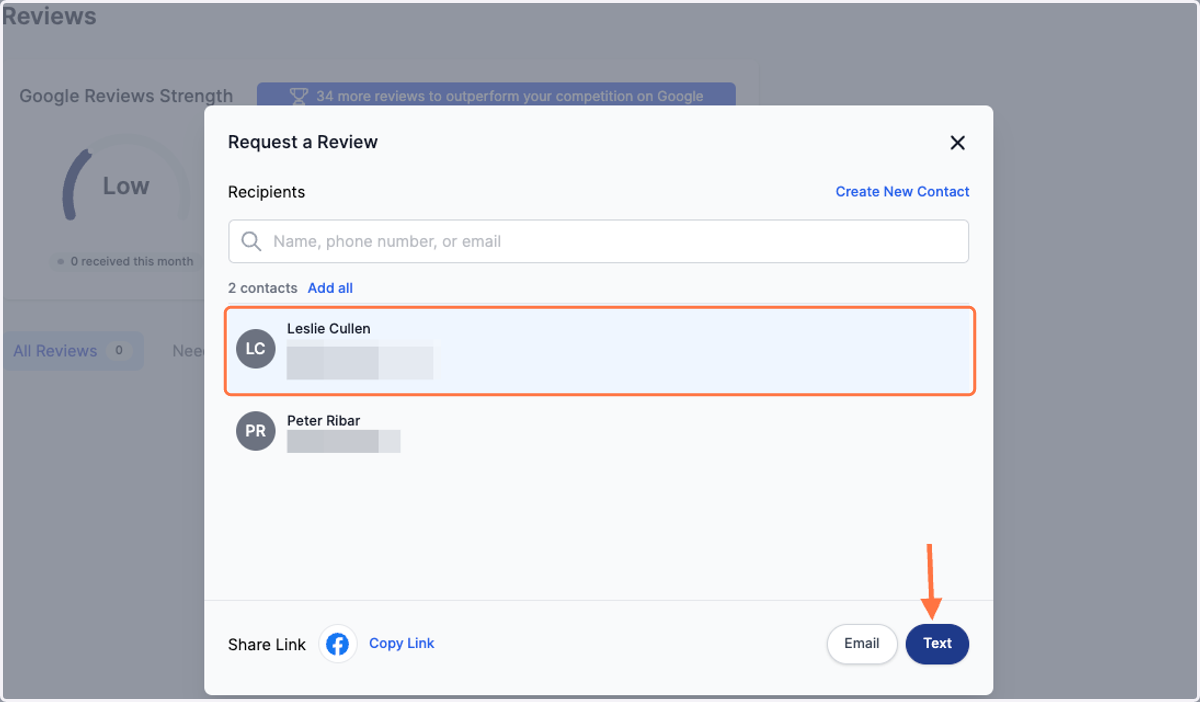
Task: Open Create New Contact link
Action: point(902,192)
